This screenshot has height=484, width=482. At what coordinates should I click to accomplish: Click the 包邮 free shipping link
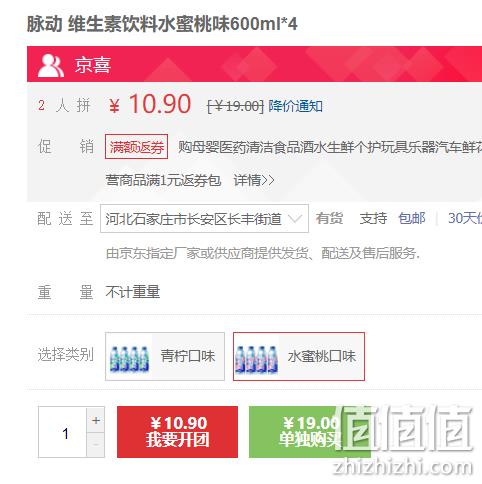click(412, 218)
